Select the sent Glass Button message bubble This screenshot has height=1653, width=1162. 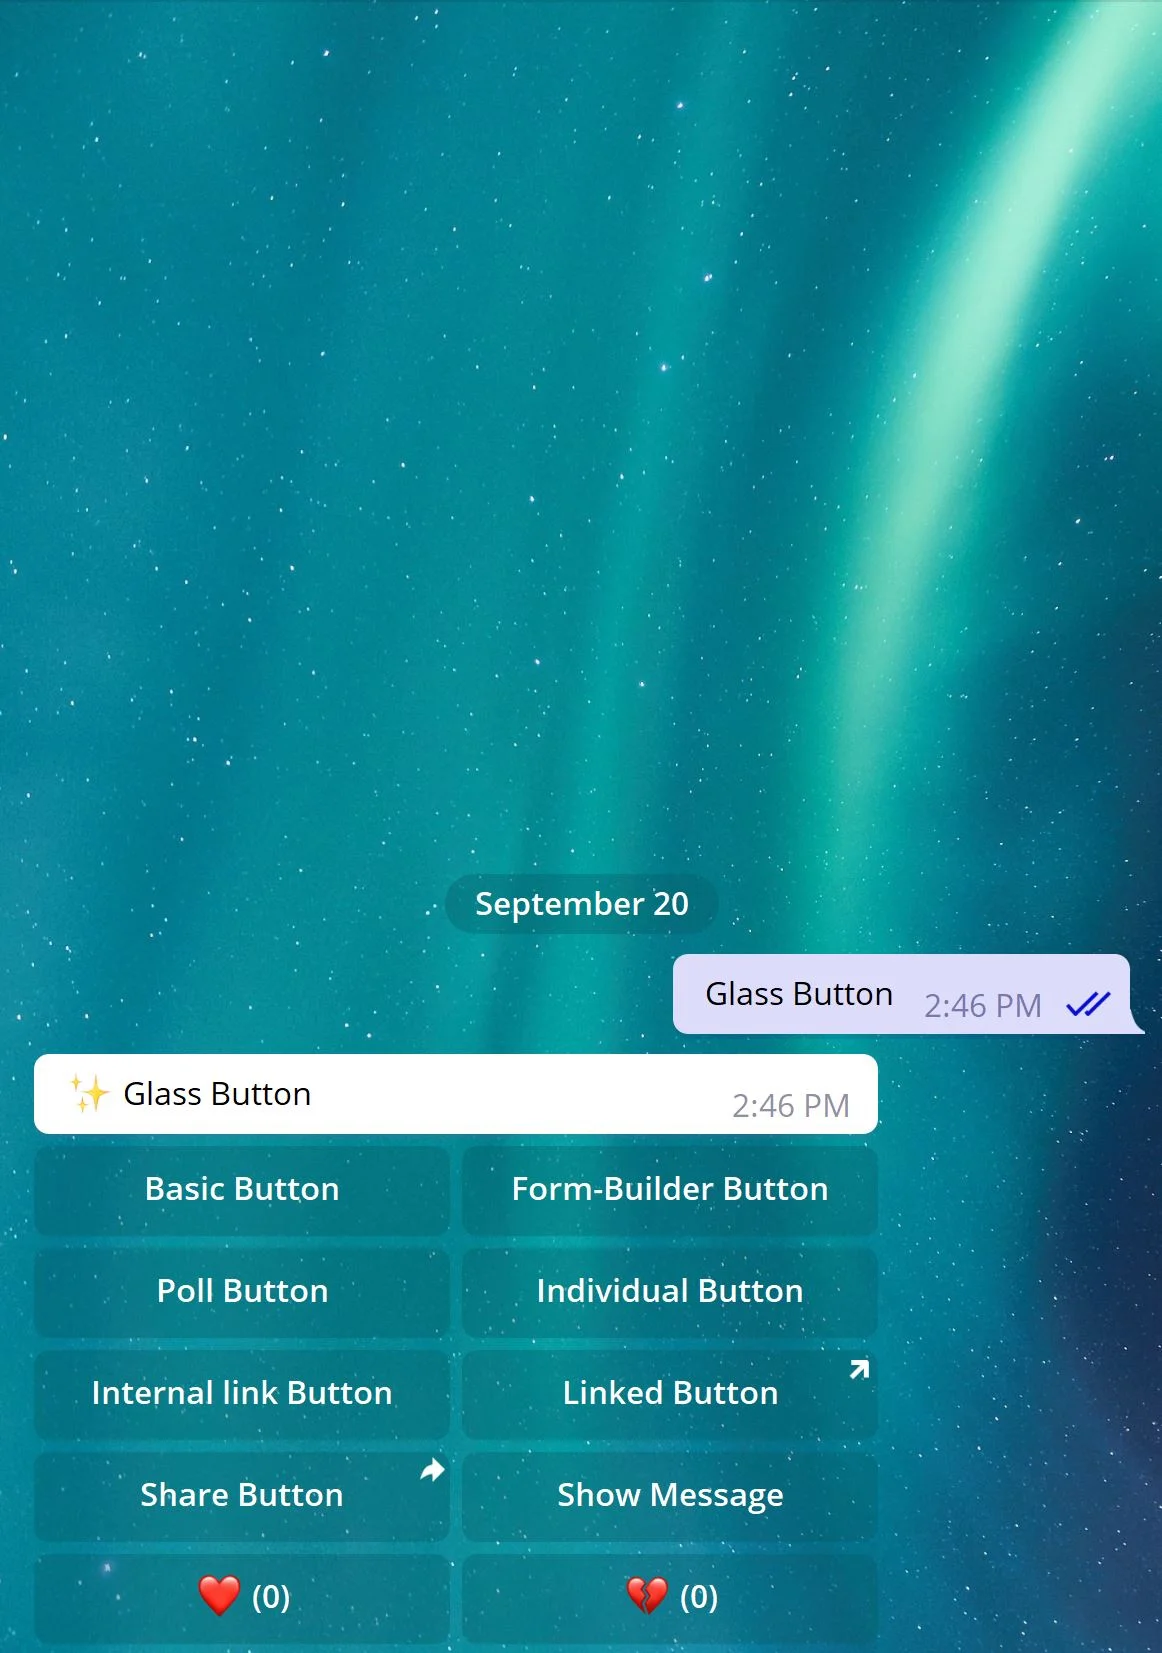coord(903,994)
